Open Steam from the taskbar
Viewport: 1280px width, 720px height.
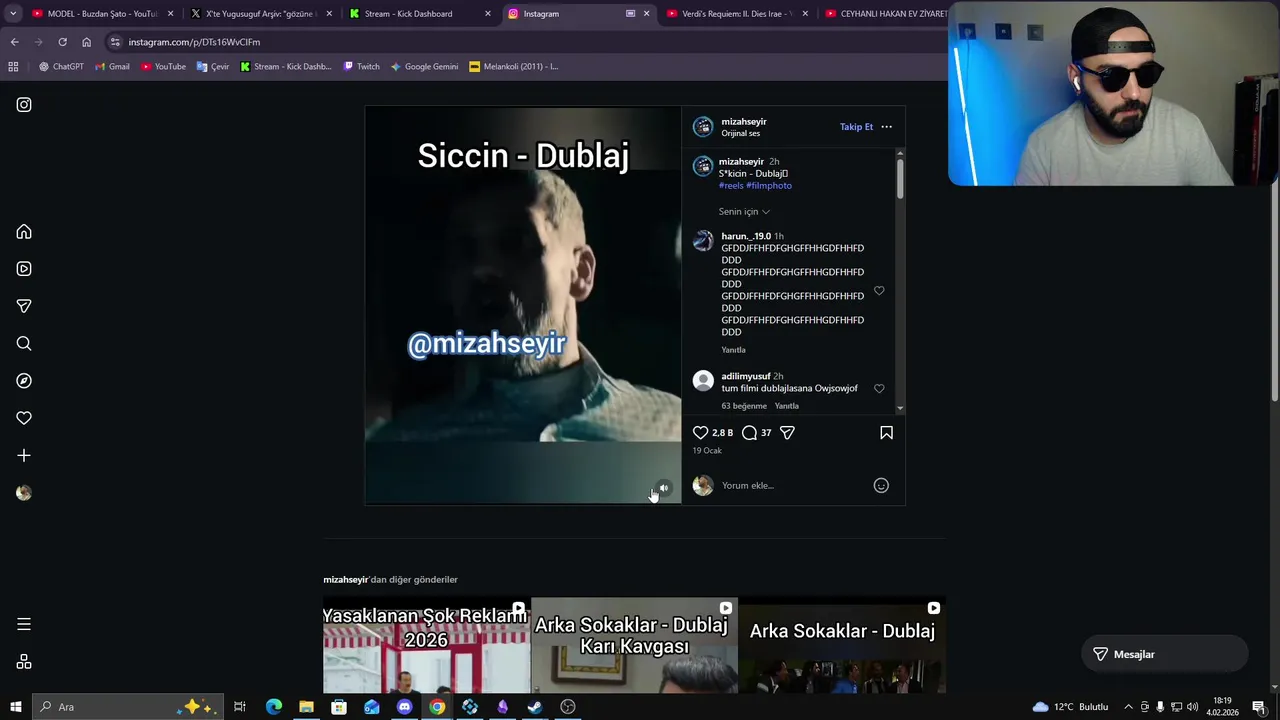pos(535,707)
